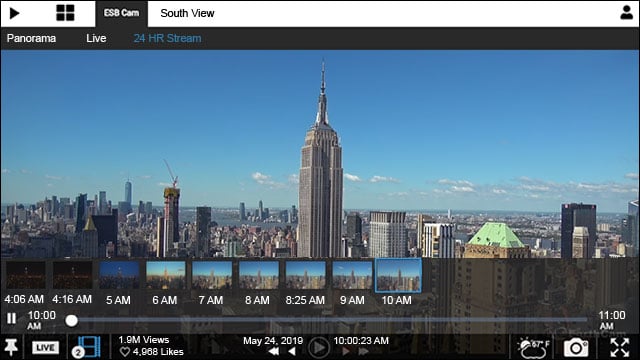Enter fullscreen with expand arrows icon

(620, 348)
